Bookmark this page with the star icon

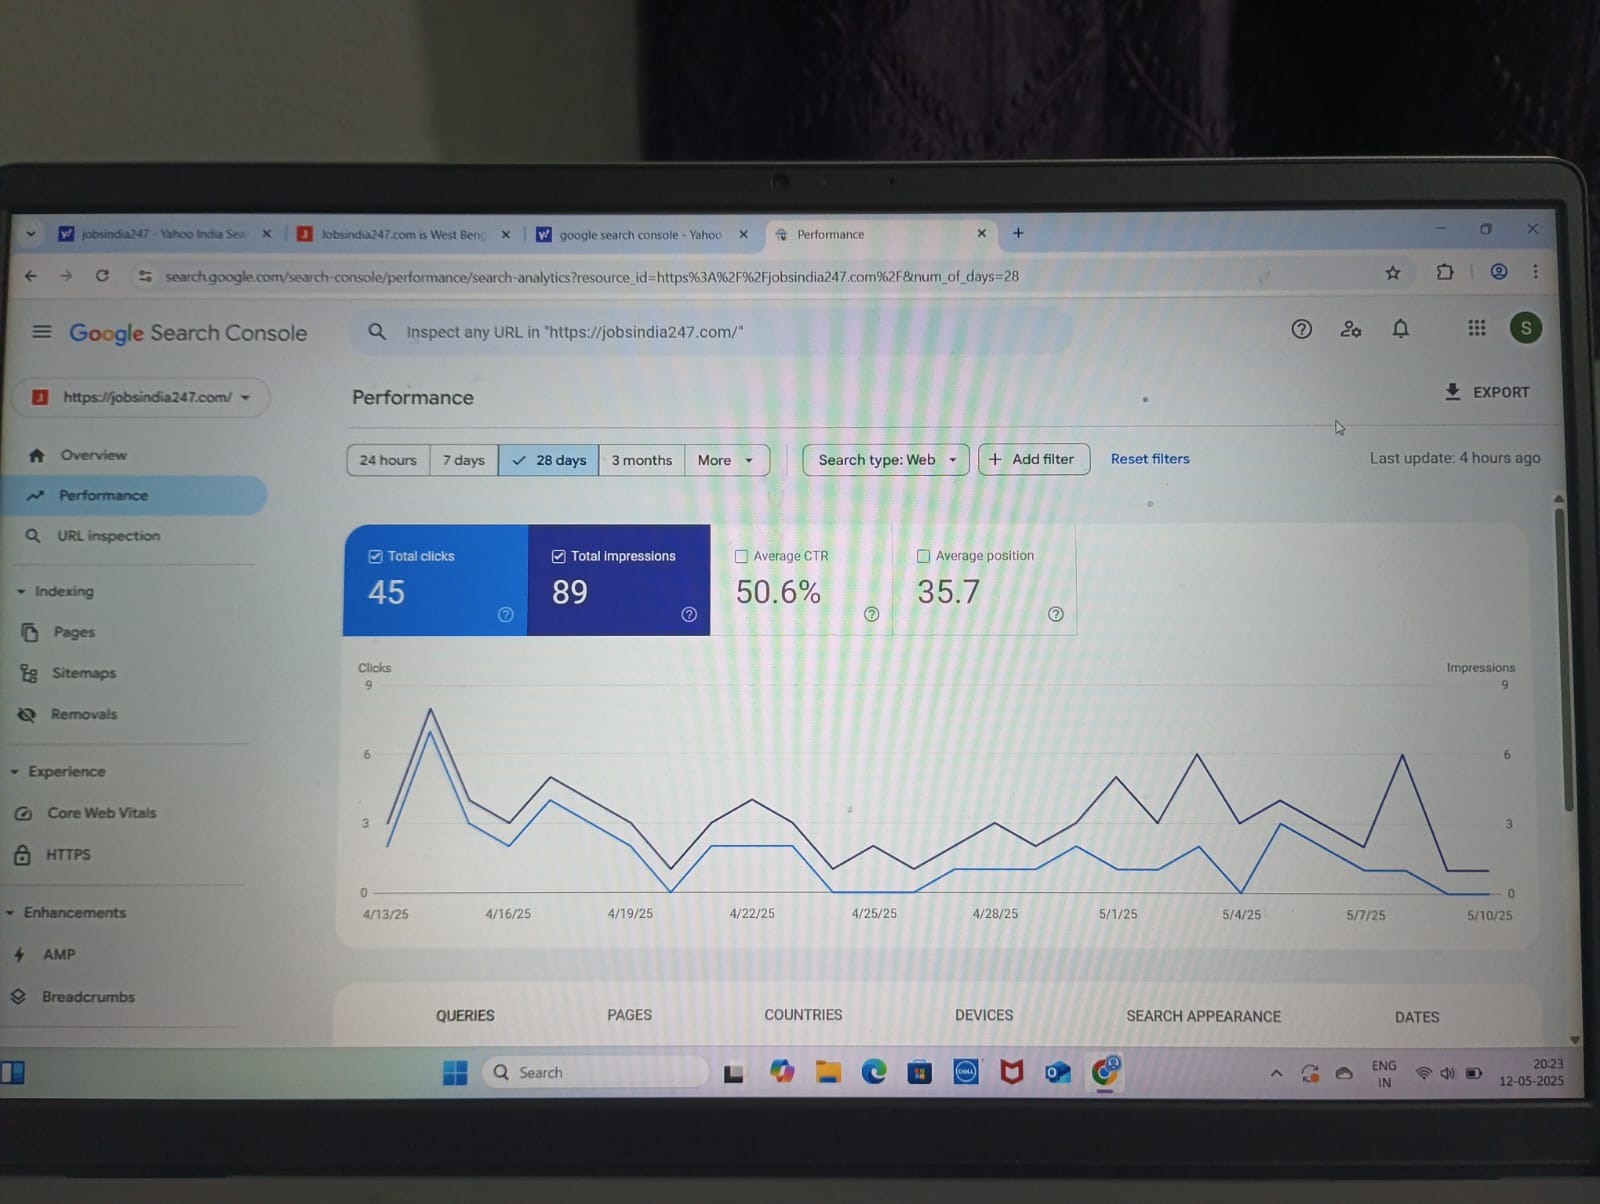point(1392,273)
